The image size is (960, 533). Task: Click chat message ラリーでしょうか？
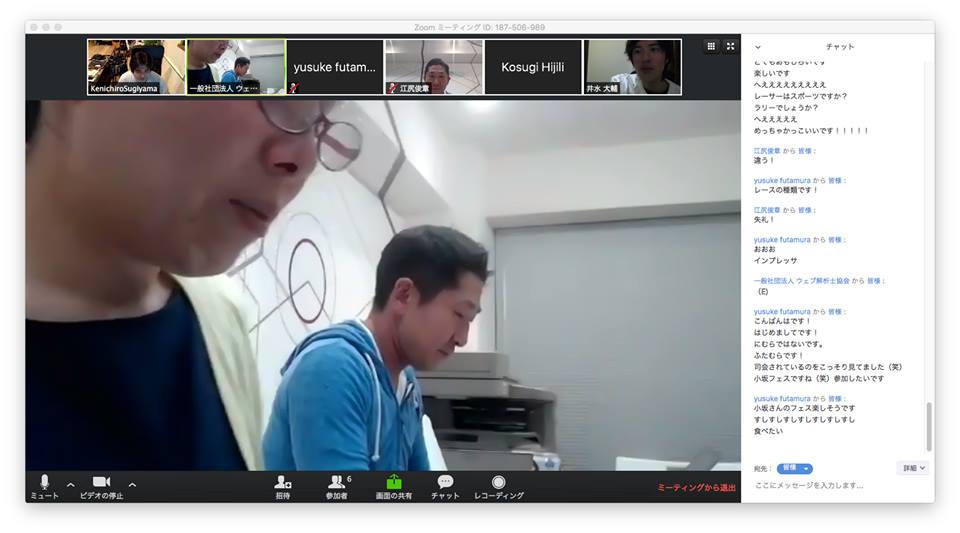tap(786, 108)
